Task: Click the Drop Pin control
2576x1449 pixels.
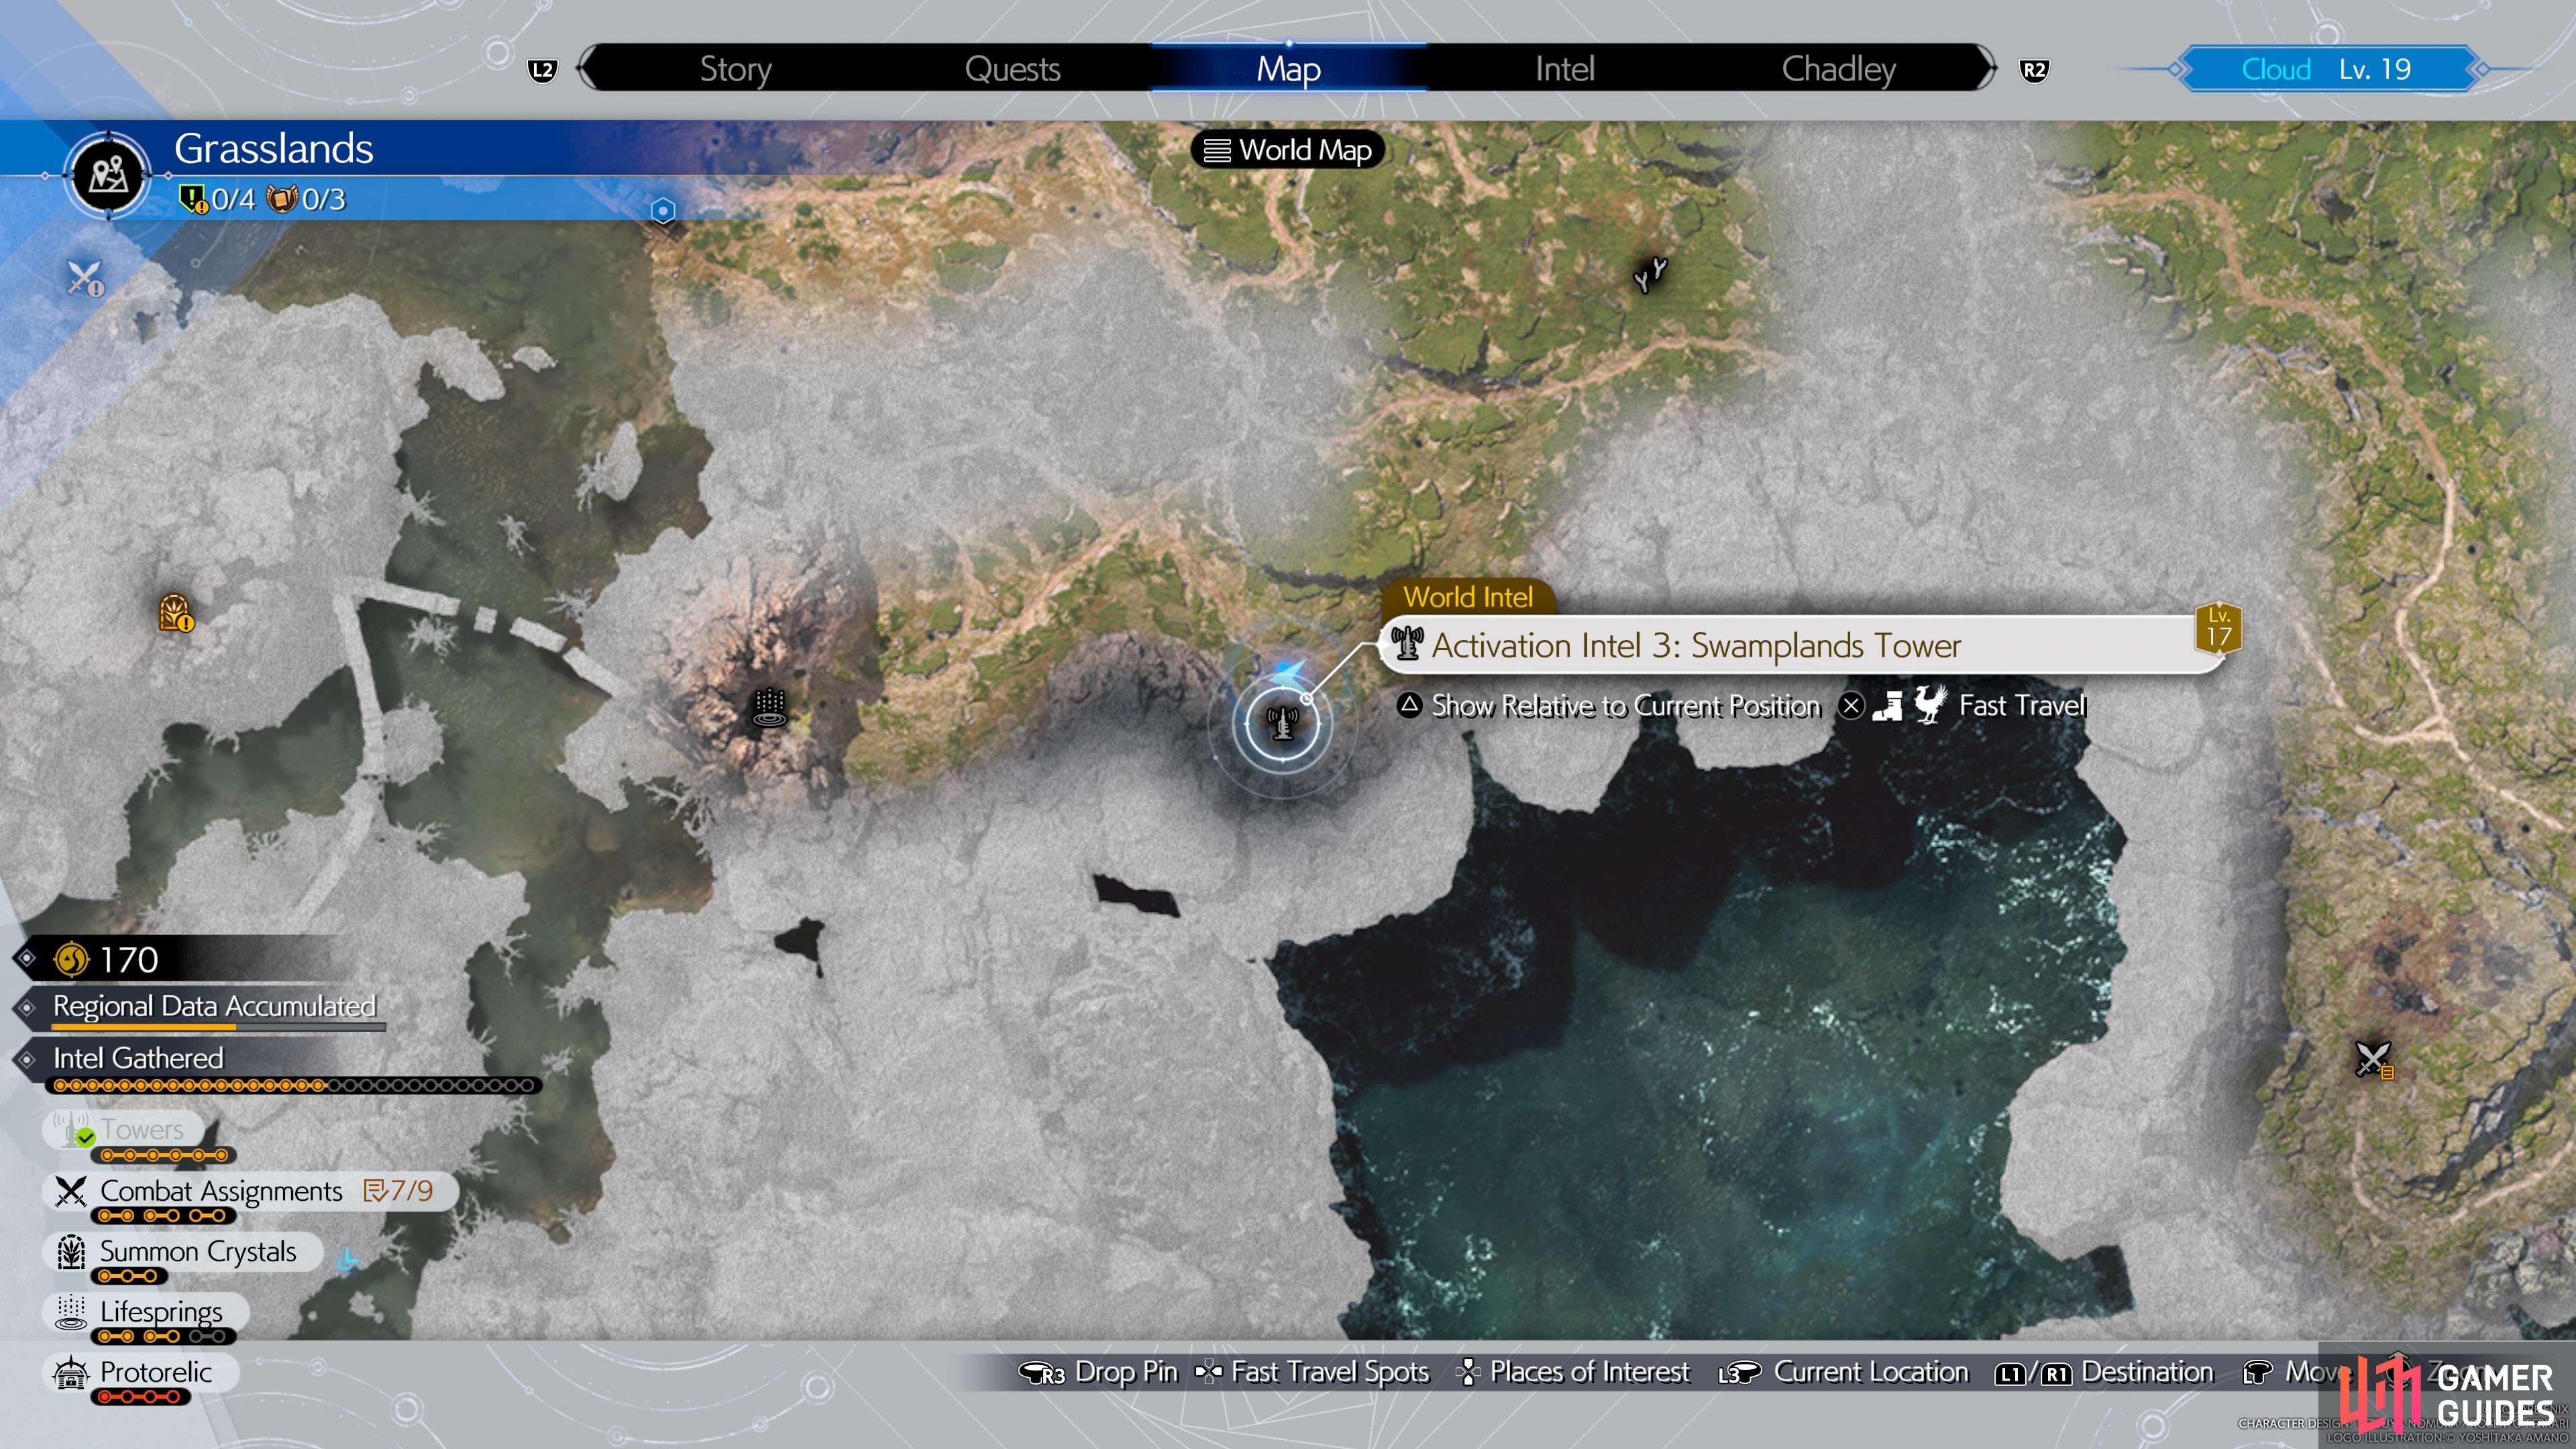Action: point(1098,1372)
